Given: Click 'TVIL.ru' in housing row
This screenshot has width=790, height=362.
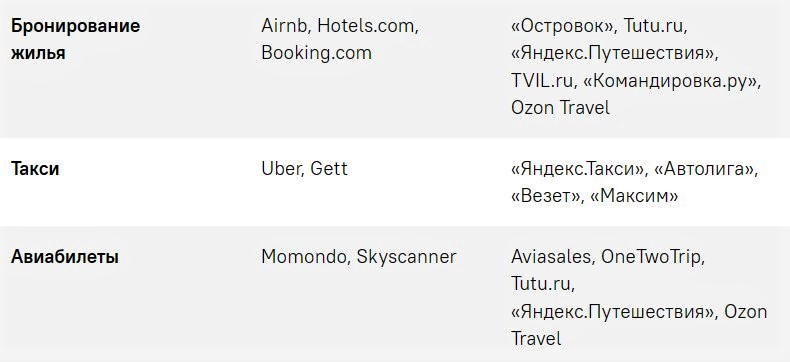Looking at the screenshot, I should tap(542, 81).
